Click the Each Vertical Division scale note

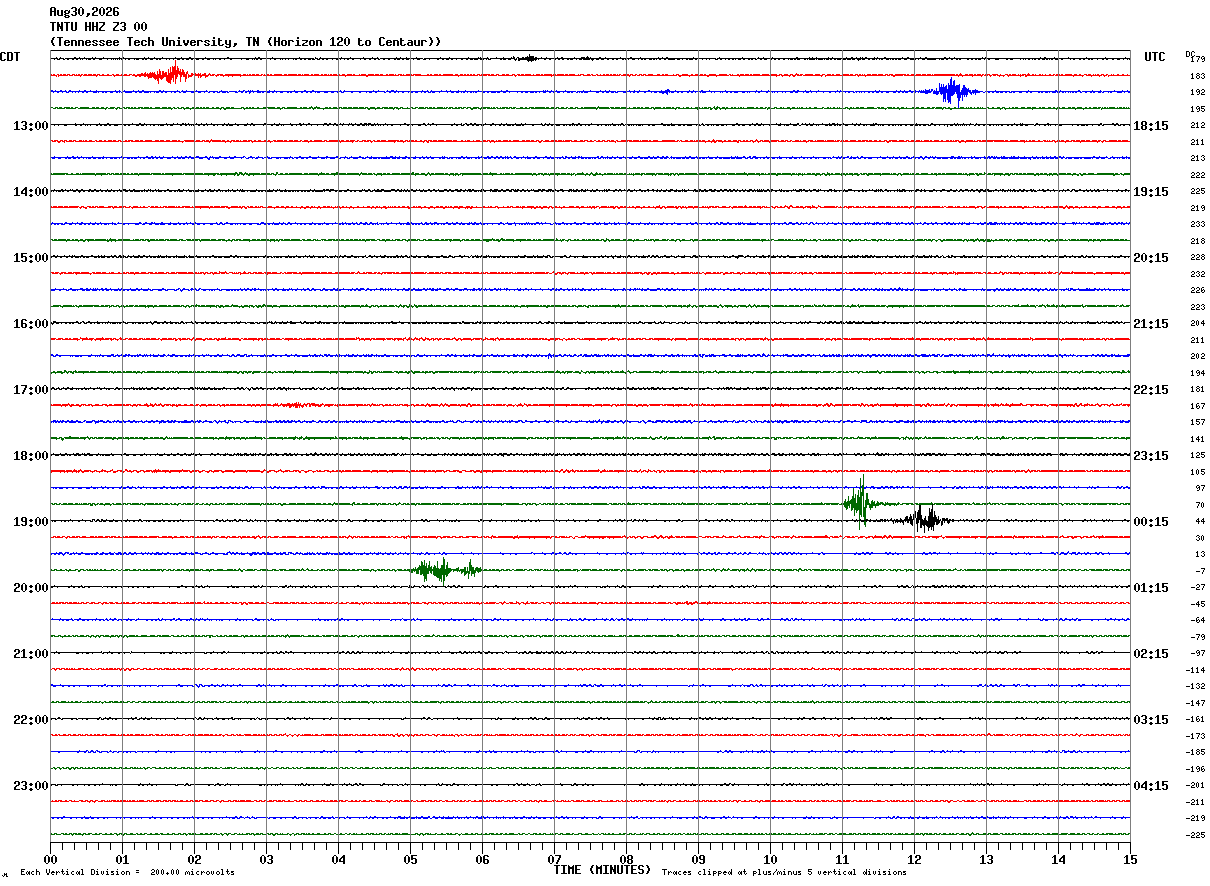pyautogui.click(x=128, y=873)
